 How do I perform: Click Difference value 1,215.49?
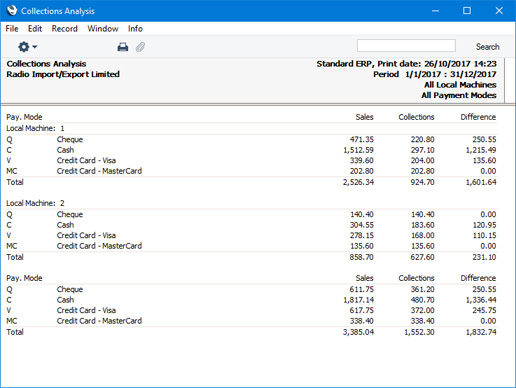coord(481,150)
